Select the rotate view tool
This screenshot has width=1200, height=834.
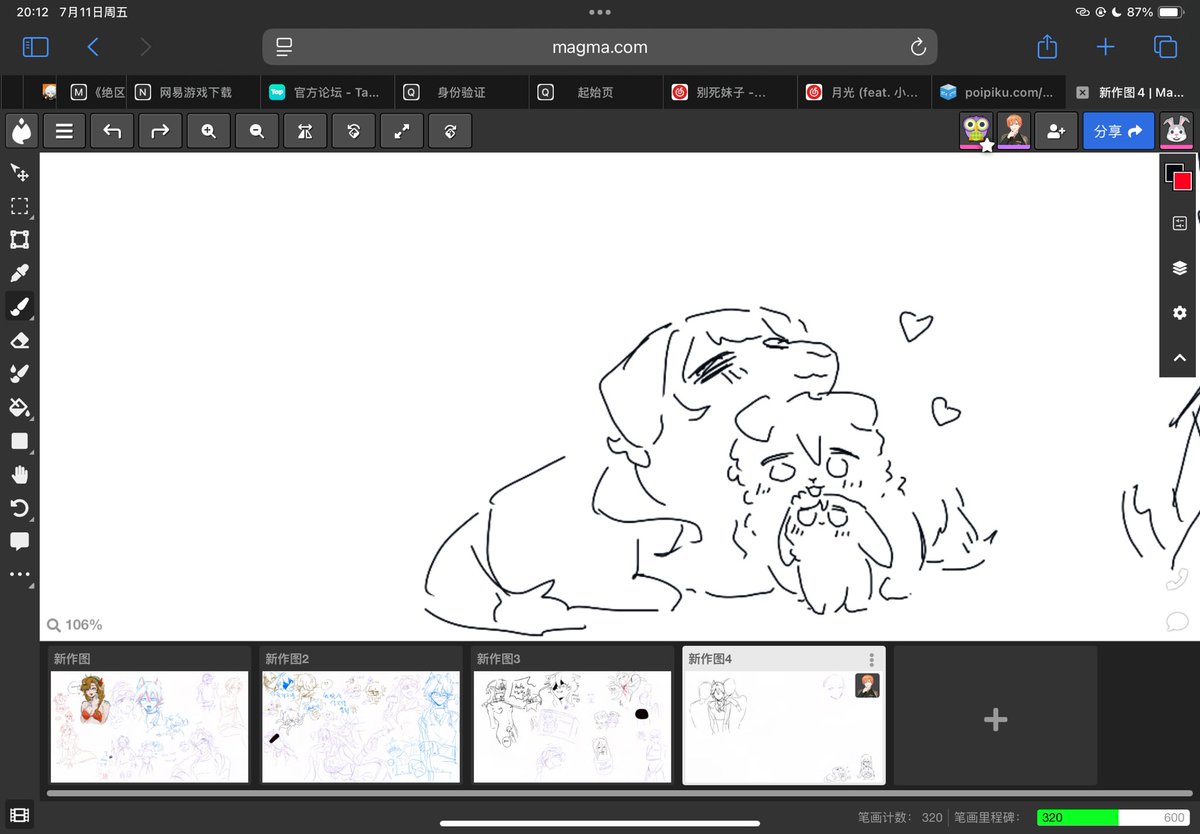(x=19, y=508)
